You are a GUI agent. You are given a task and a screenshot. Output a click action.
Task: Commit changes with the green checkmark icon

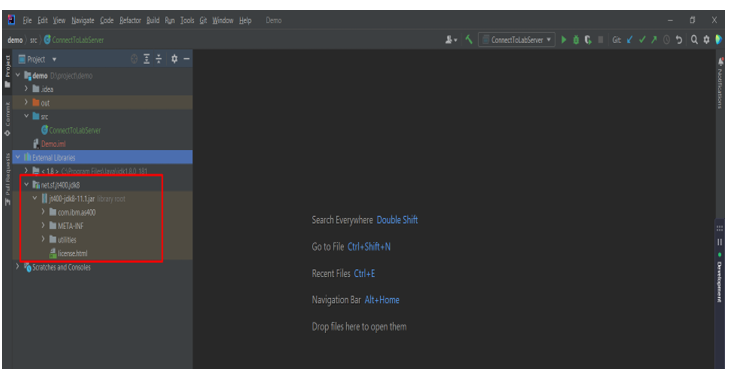point(642,40)
